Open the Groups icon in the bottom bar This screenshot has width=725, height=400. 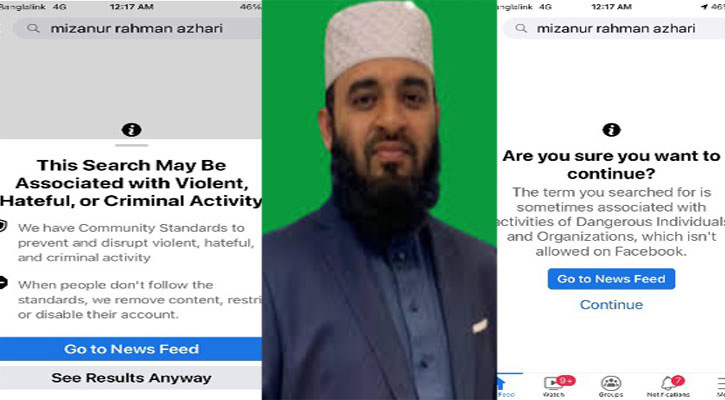click(611, 383)
